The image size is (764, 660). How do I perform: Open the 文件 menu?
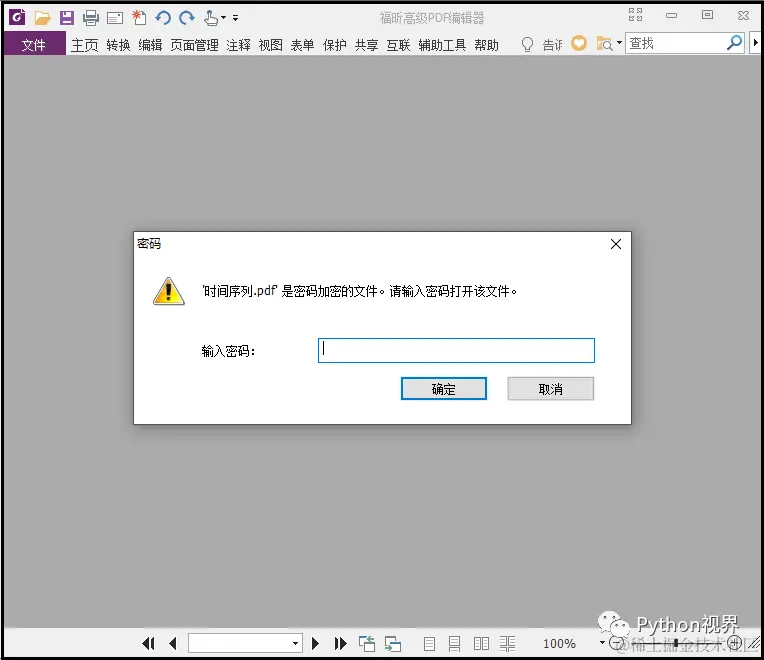[34, 45]
